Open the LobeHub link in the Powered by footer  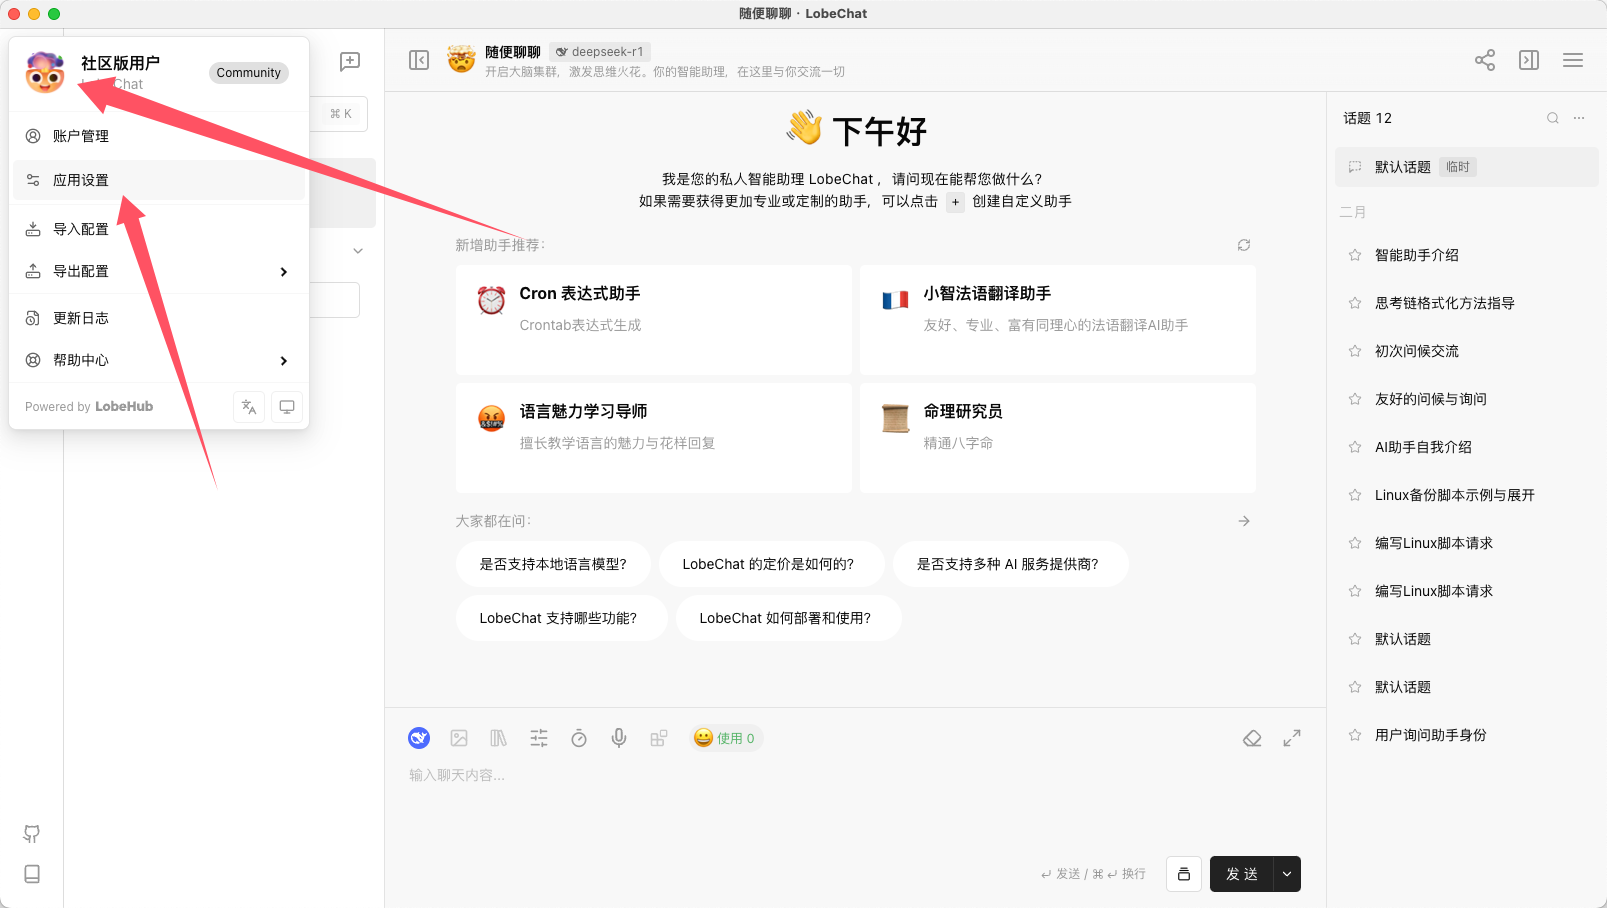[x=124, y=407]
